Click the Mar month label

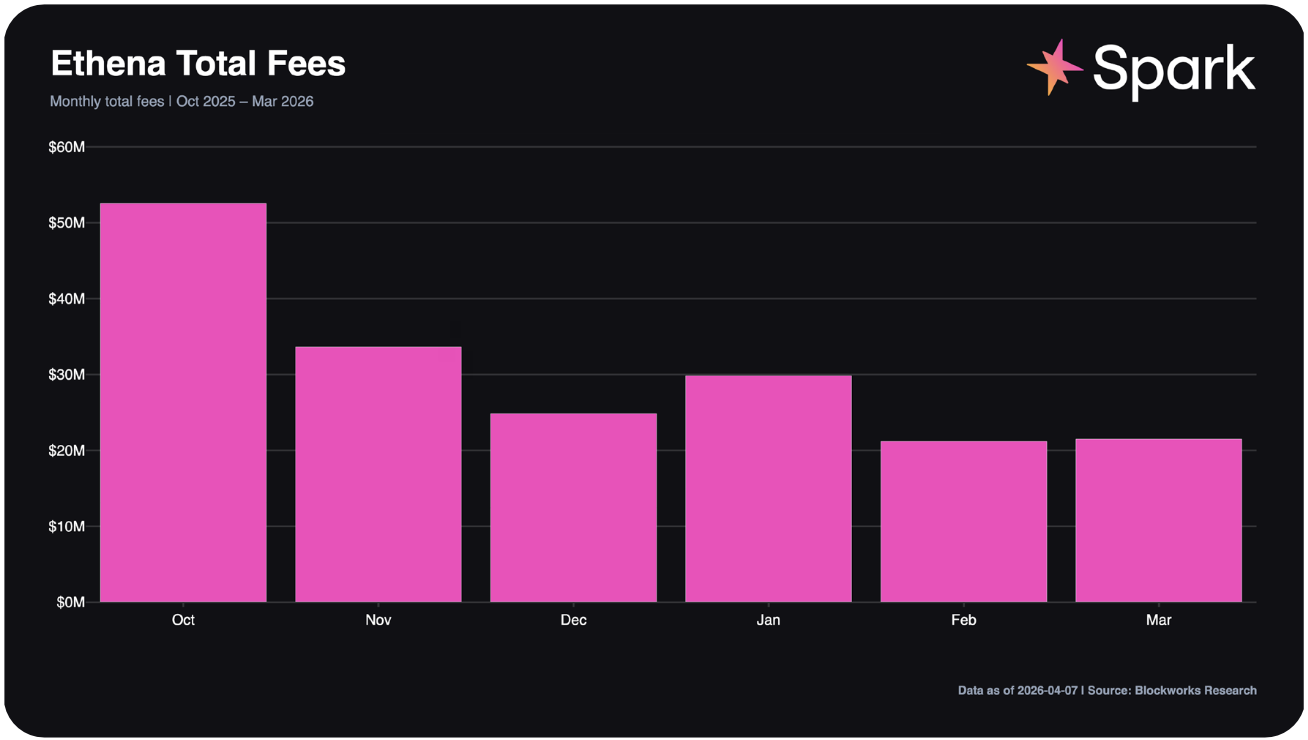click(x=1158, y=620)
